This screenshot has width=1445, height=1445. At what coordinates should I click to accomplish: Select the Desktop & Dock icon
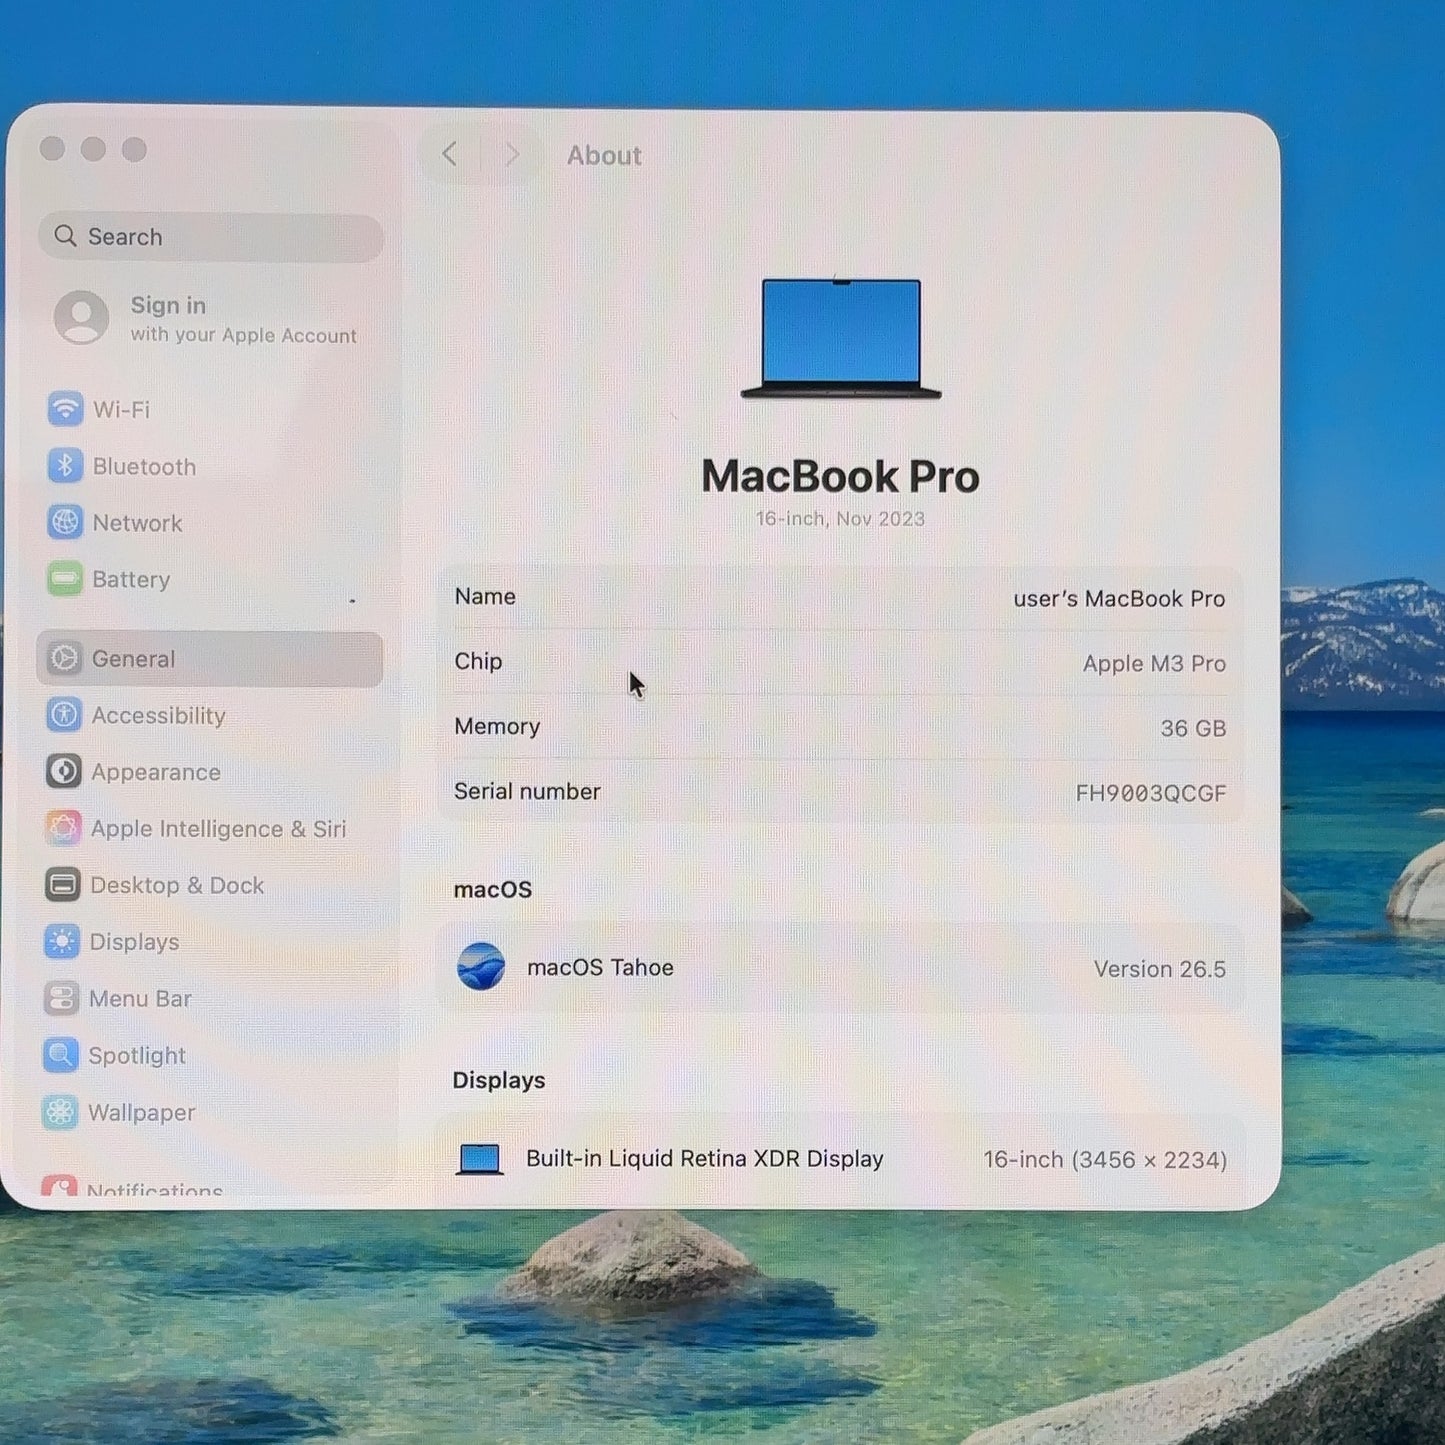click(x=62, y=885)
